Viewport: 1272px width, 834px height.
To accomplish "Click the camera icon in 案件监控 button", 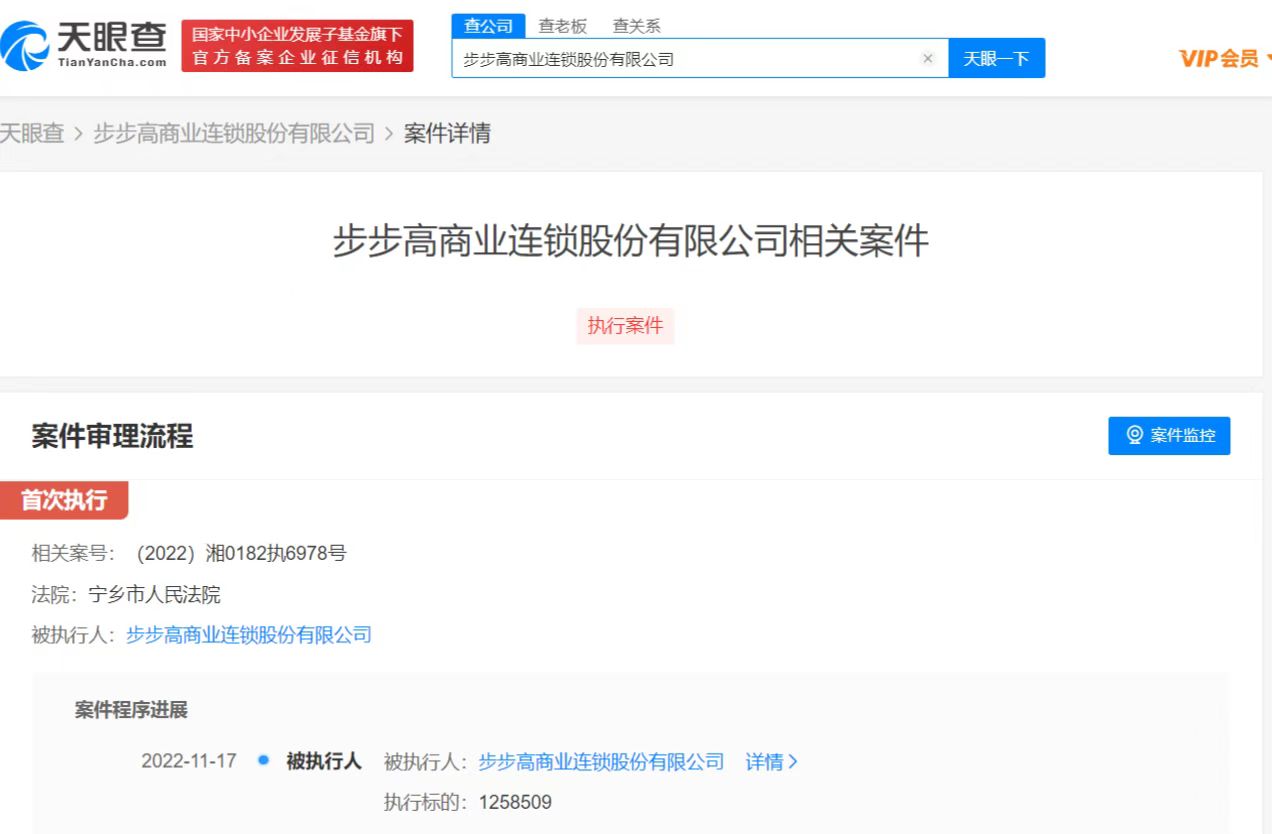I will point(1135,435).
